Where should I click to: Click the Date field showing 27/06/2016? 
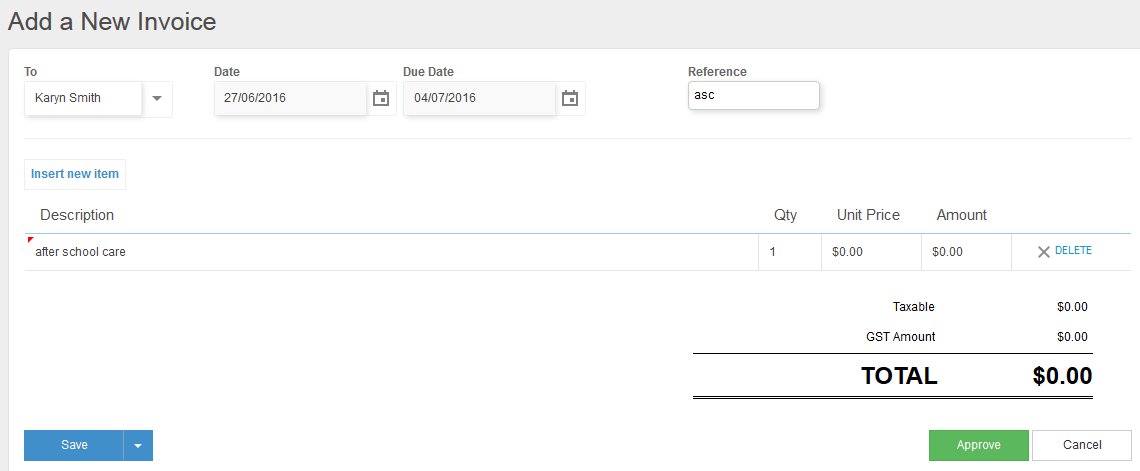coord(290,98)
